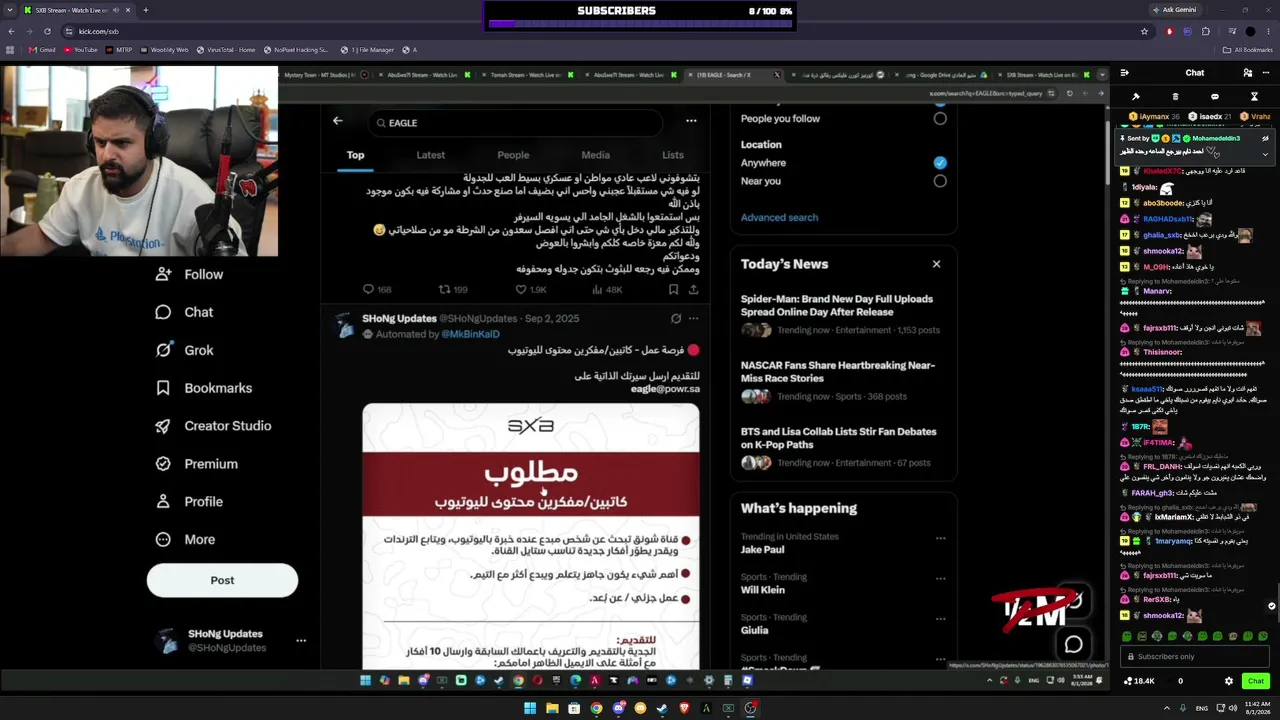The height and width of the screenshot is (720, 1280).
Task: Share the post with 48K views
Action: click(x=693, y=290)
